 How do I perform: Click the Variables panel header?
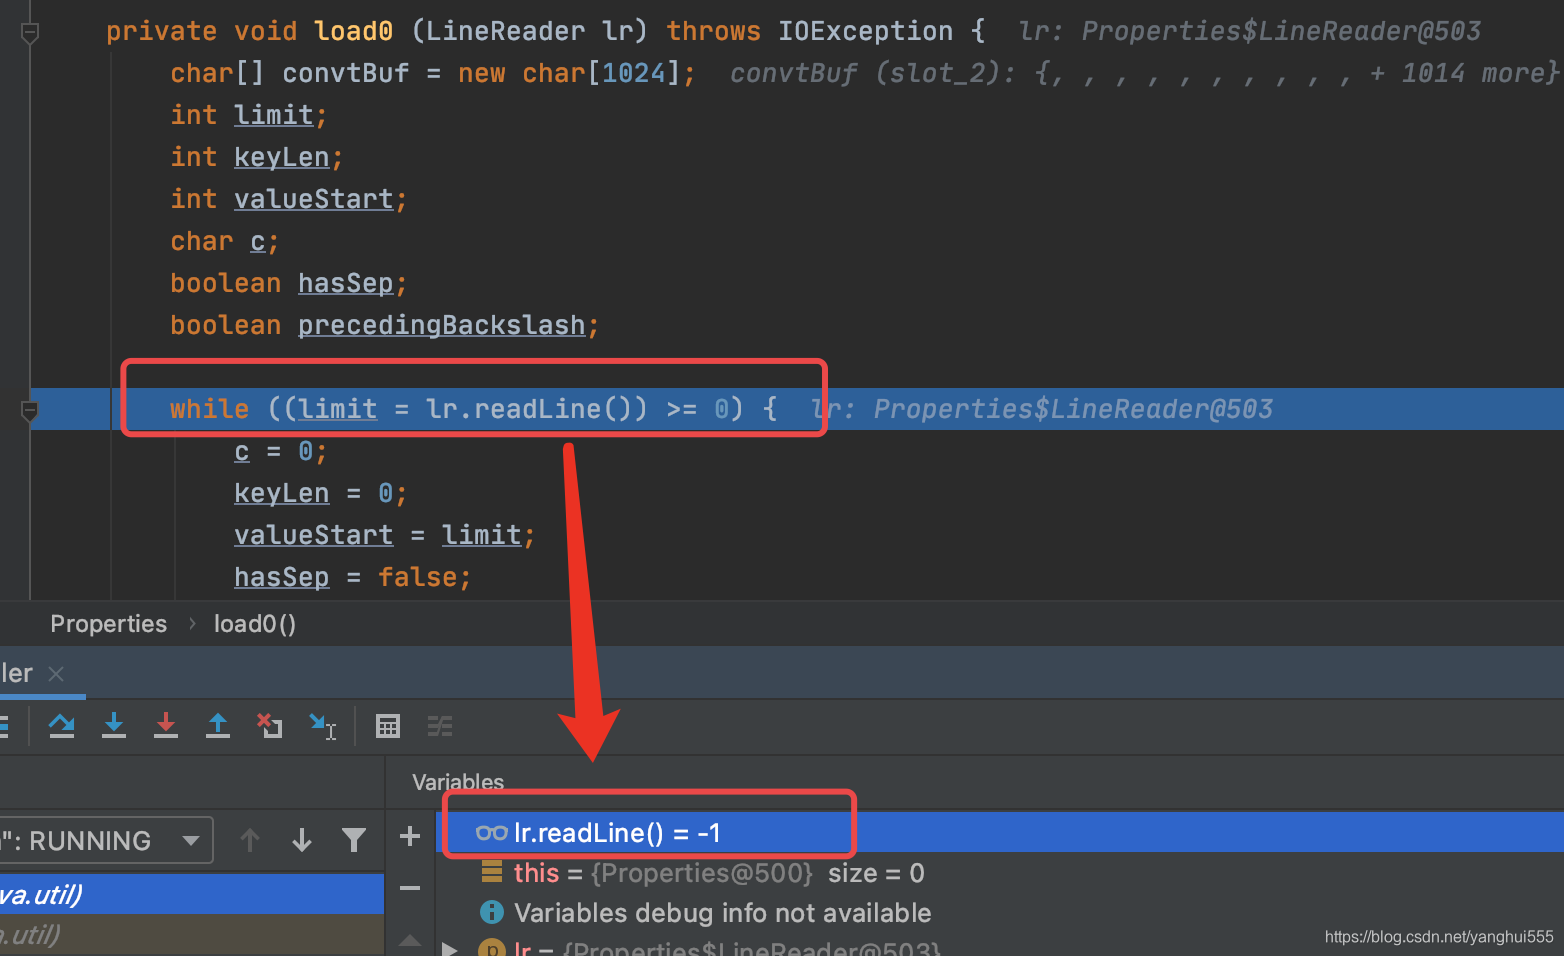[x=458, y=782]
